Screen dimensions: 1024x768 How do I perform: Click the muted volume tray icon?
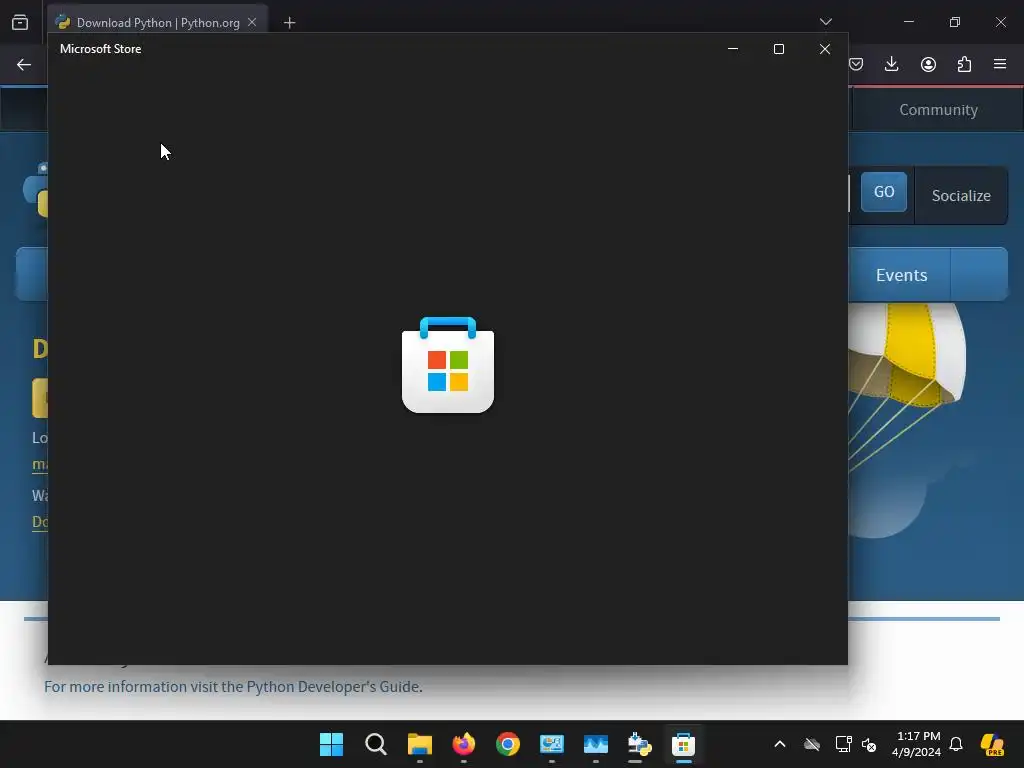point(869,744)
